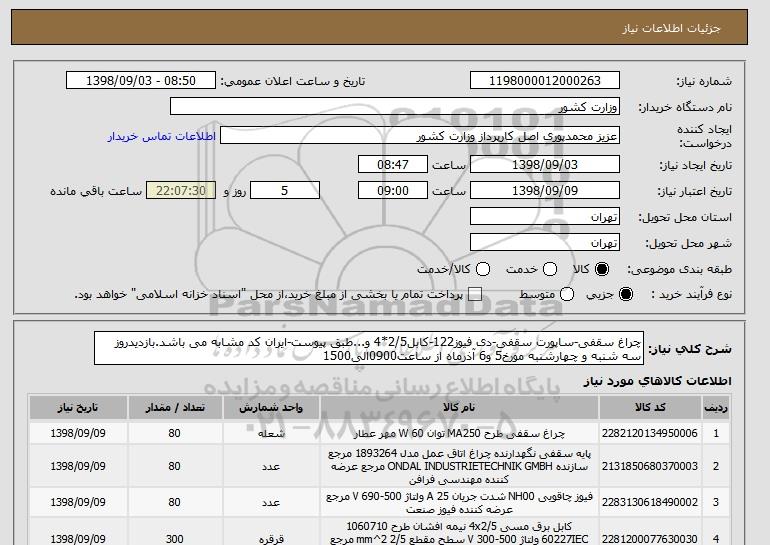Image resolution: width=770 pixels, height=545 pixels.
Task: Click the ایجاد کننده درخواست field
Action: pos(420,136)
